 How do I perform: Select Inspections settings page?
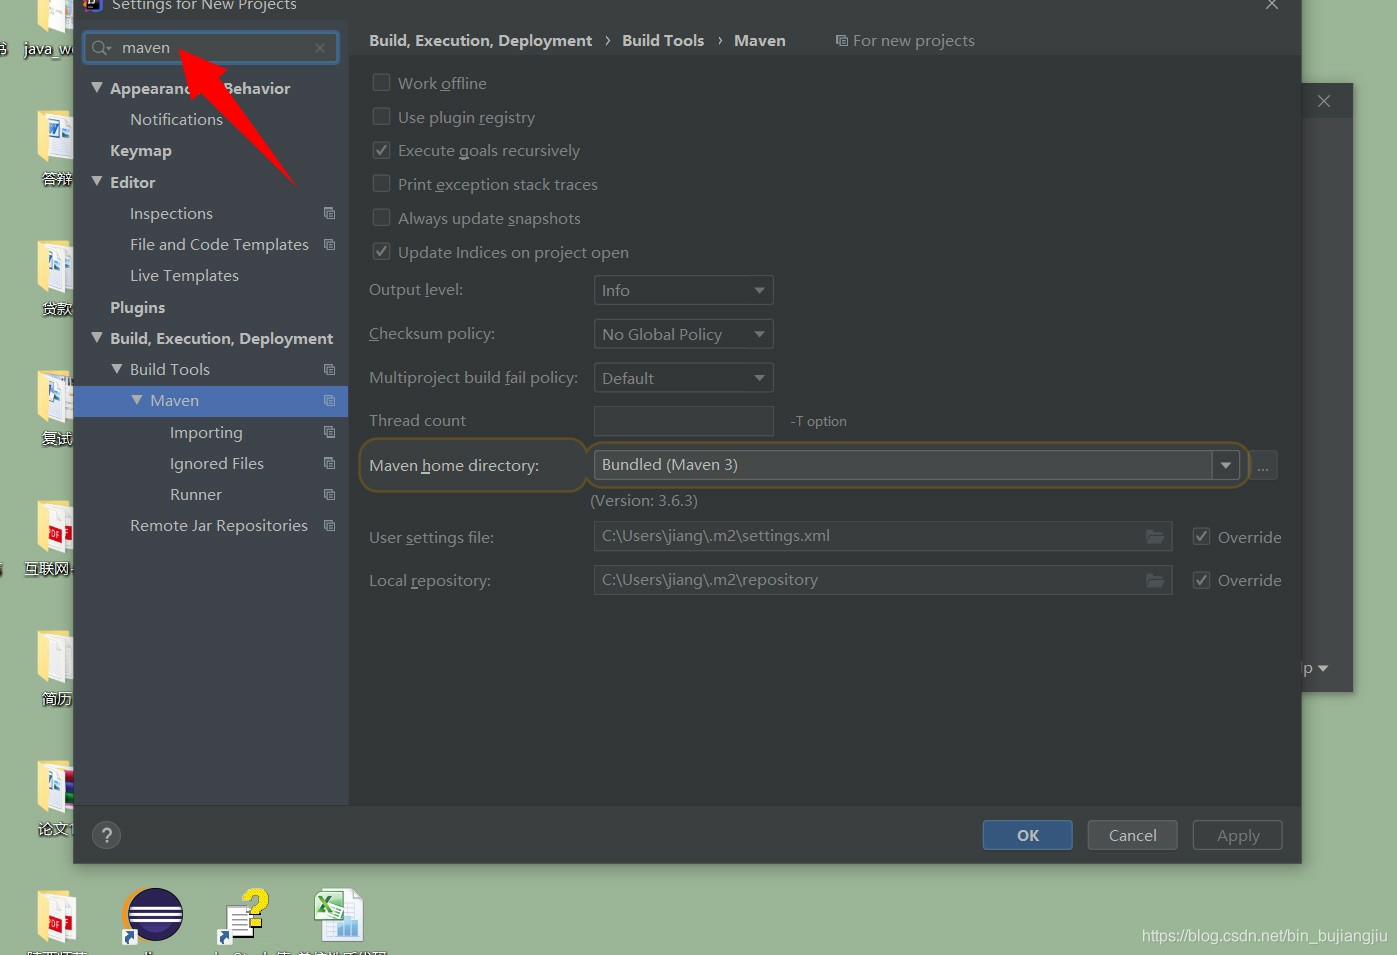click(171, 213)
